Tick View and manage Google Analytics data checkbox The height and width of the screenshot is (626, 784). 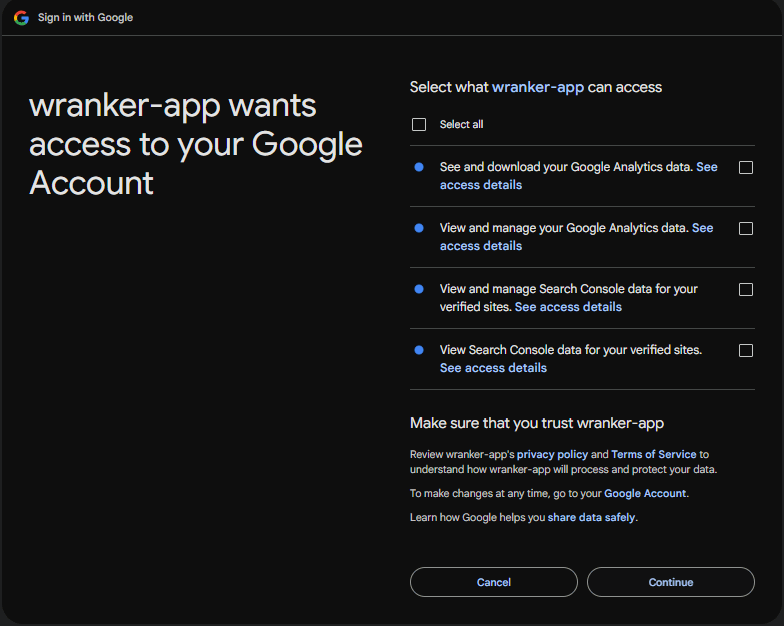point(746,228)
